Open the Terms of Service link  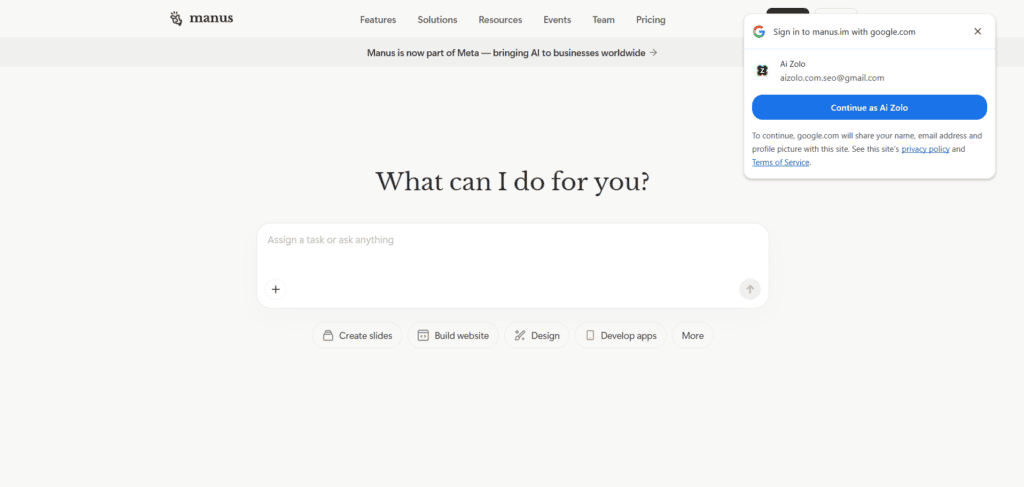pyautogui.click(x=780, y=163)
